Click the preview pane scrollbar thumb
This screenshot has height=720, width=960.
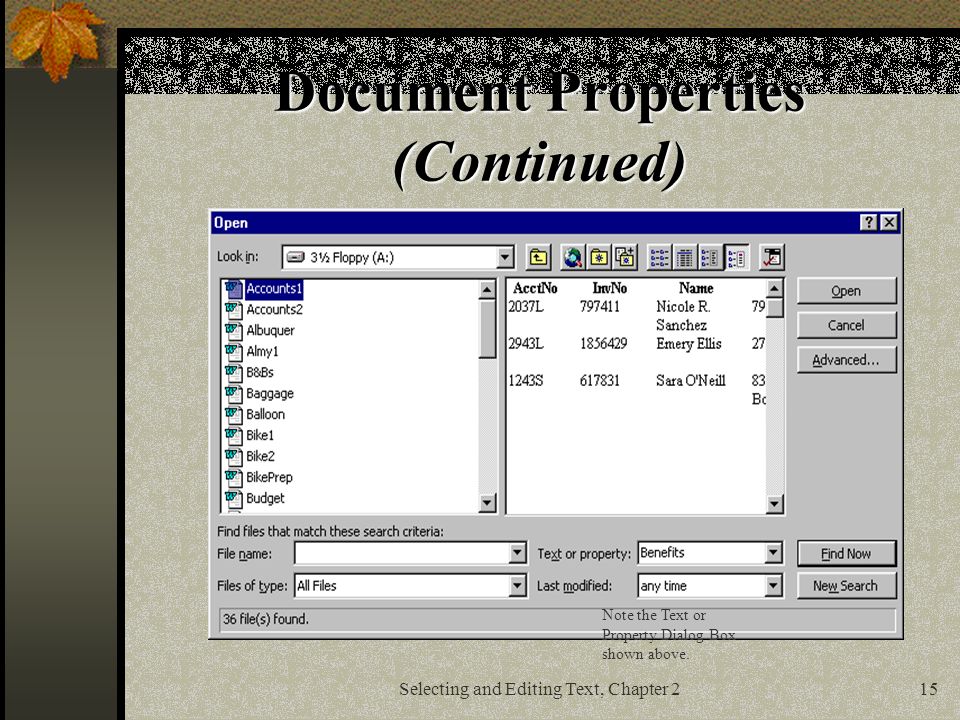774,307
